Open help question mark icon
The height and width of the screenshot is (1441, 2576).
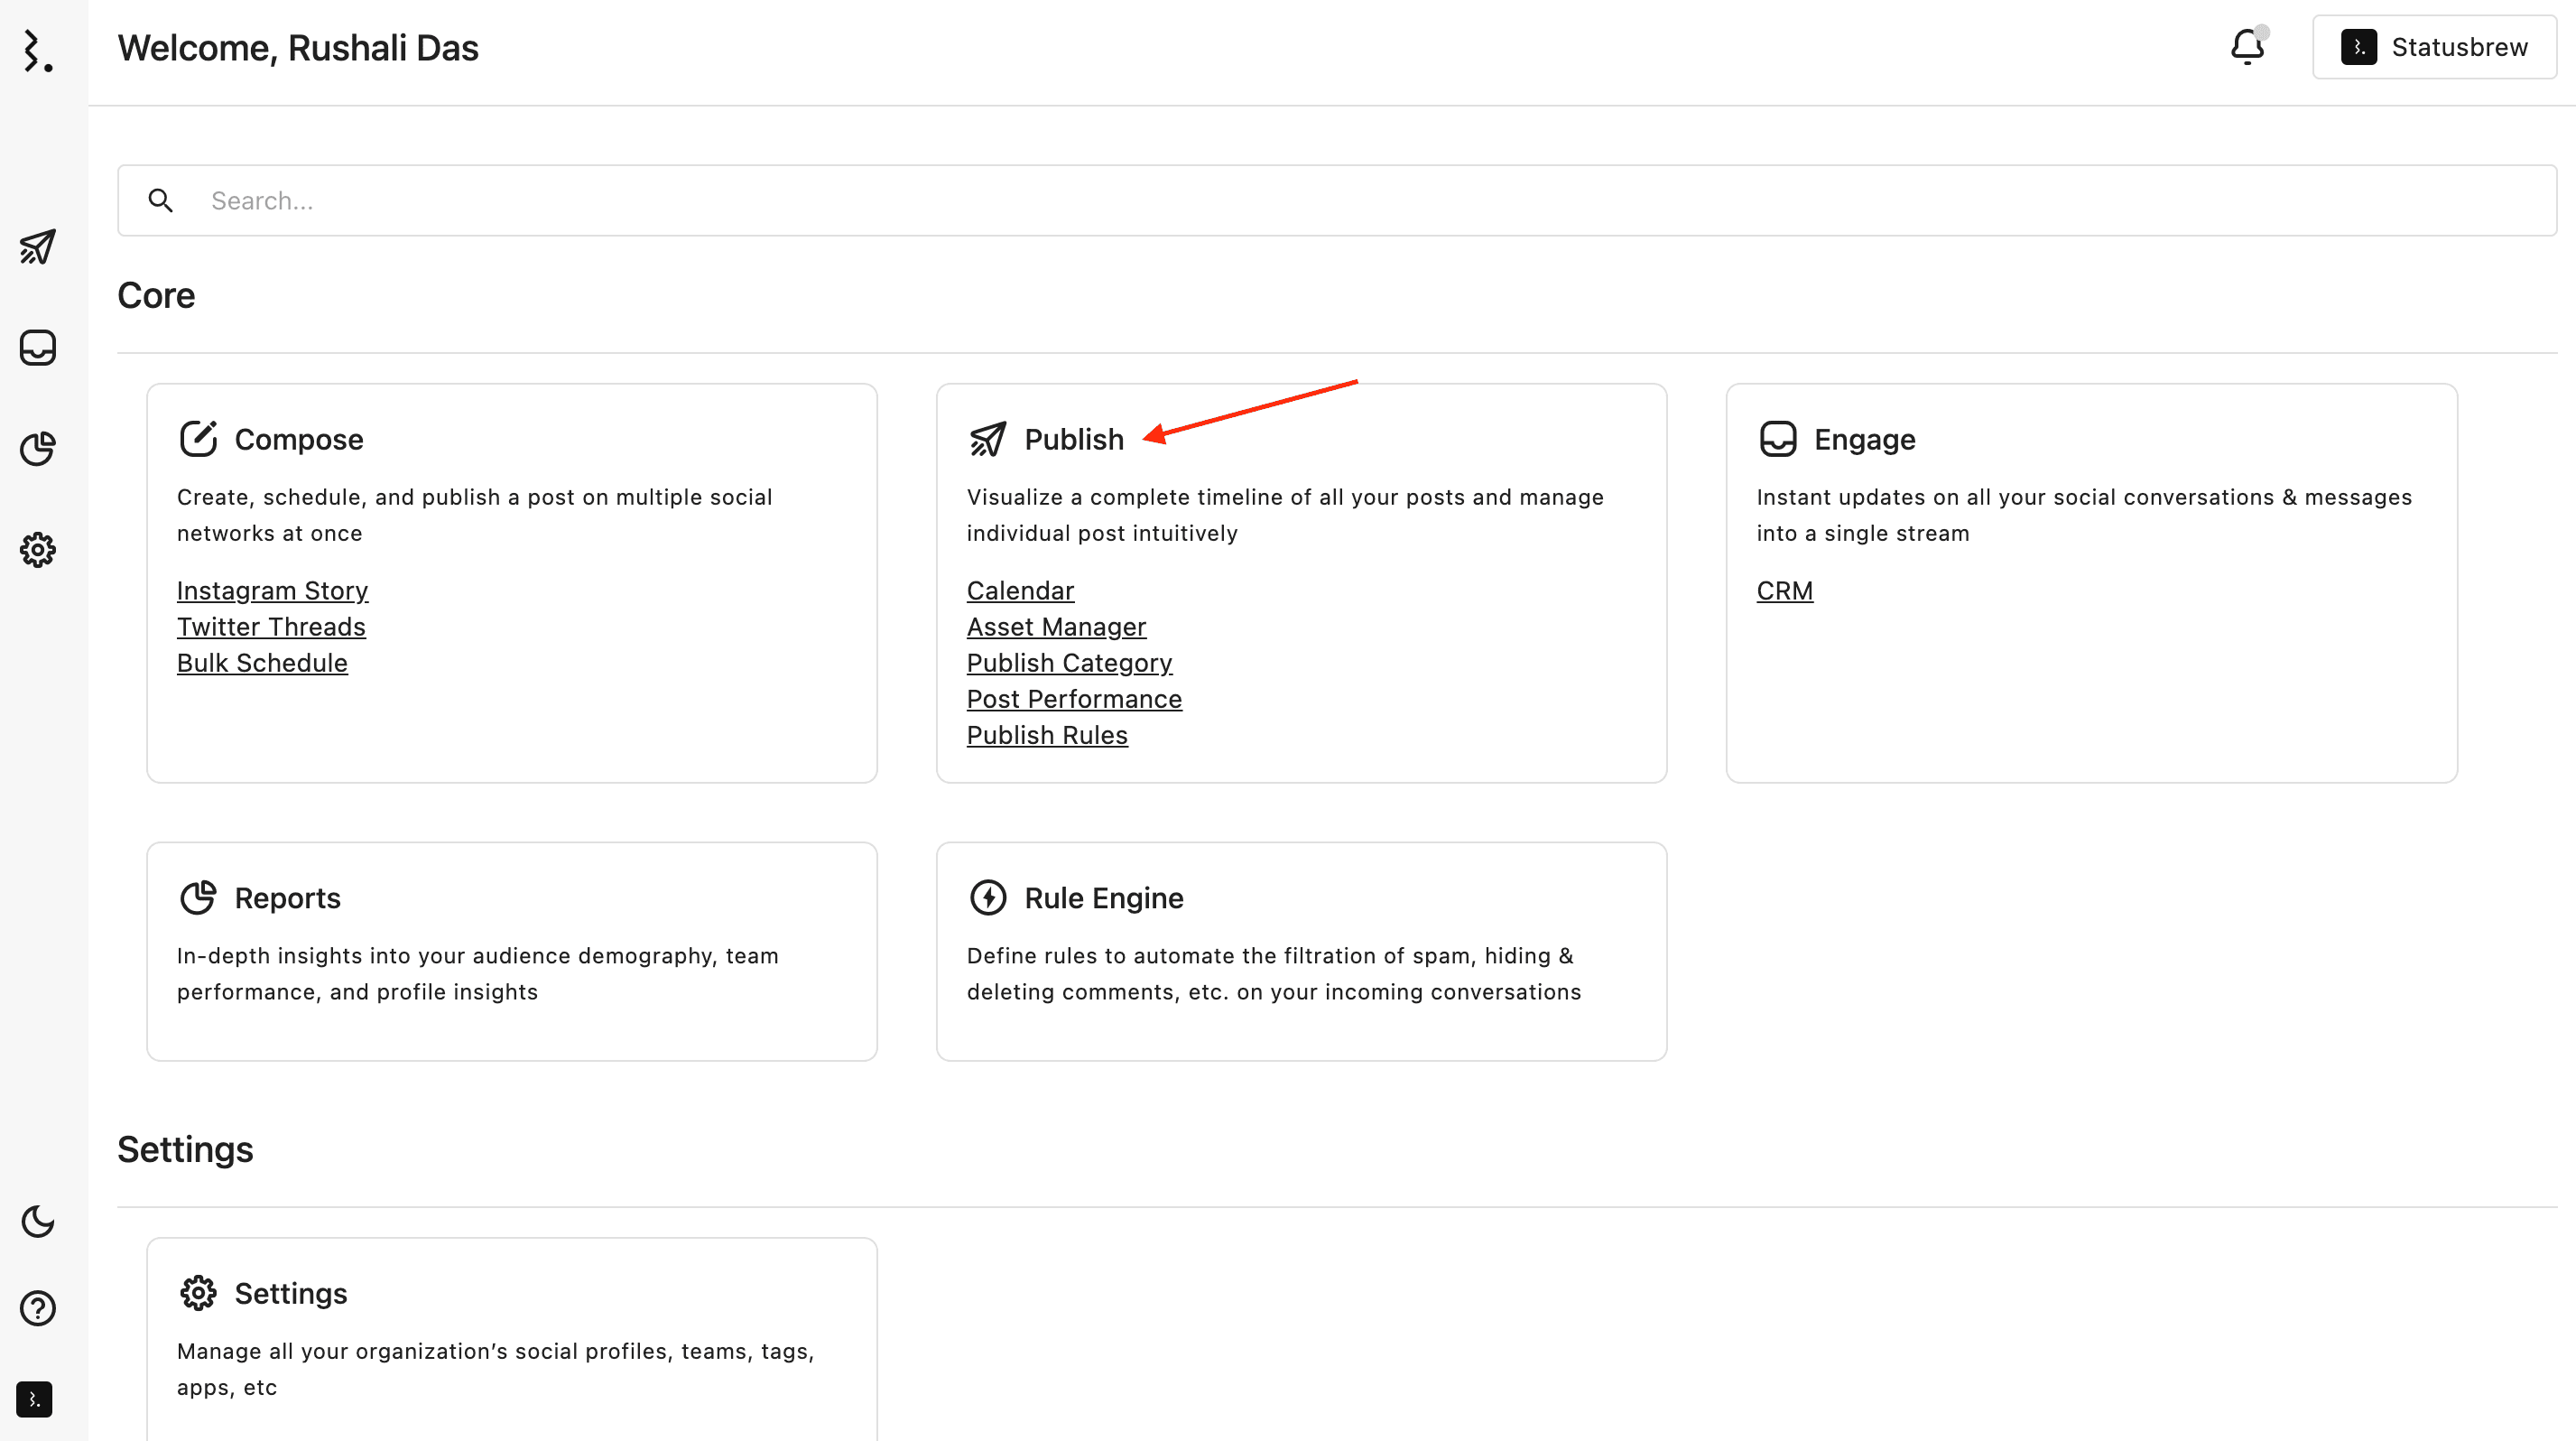[38, 1308]
